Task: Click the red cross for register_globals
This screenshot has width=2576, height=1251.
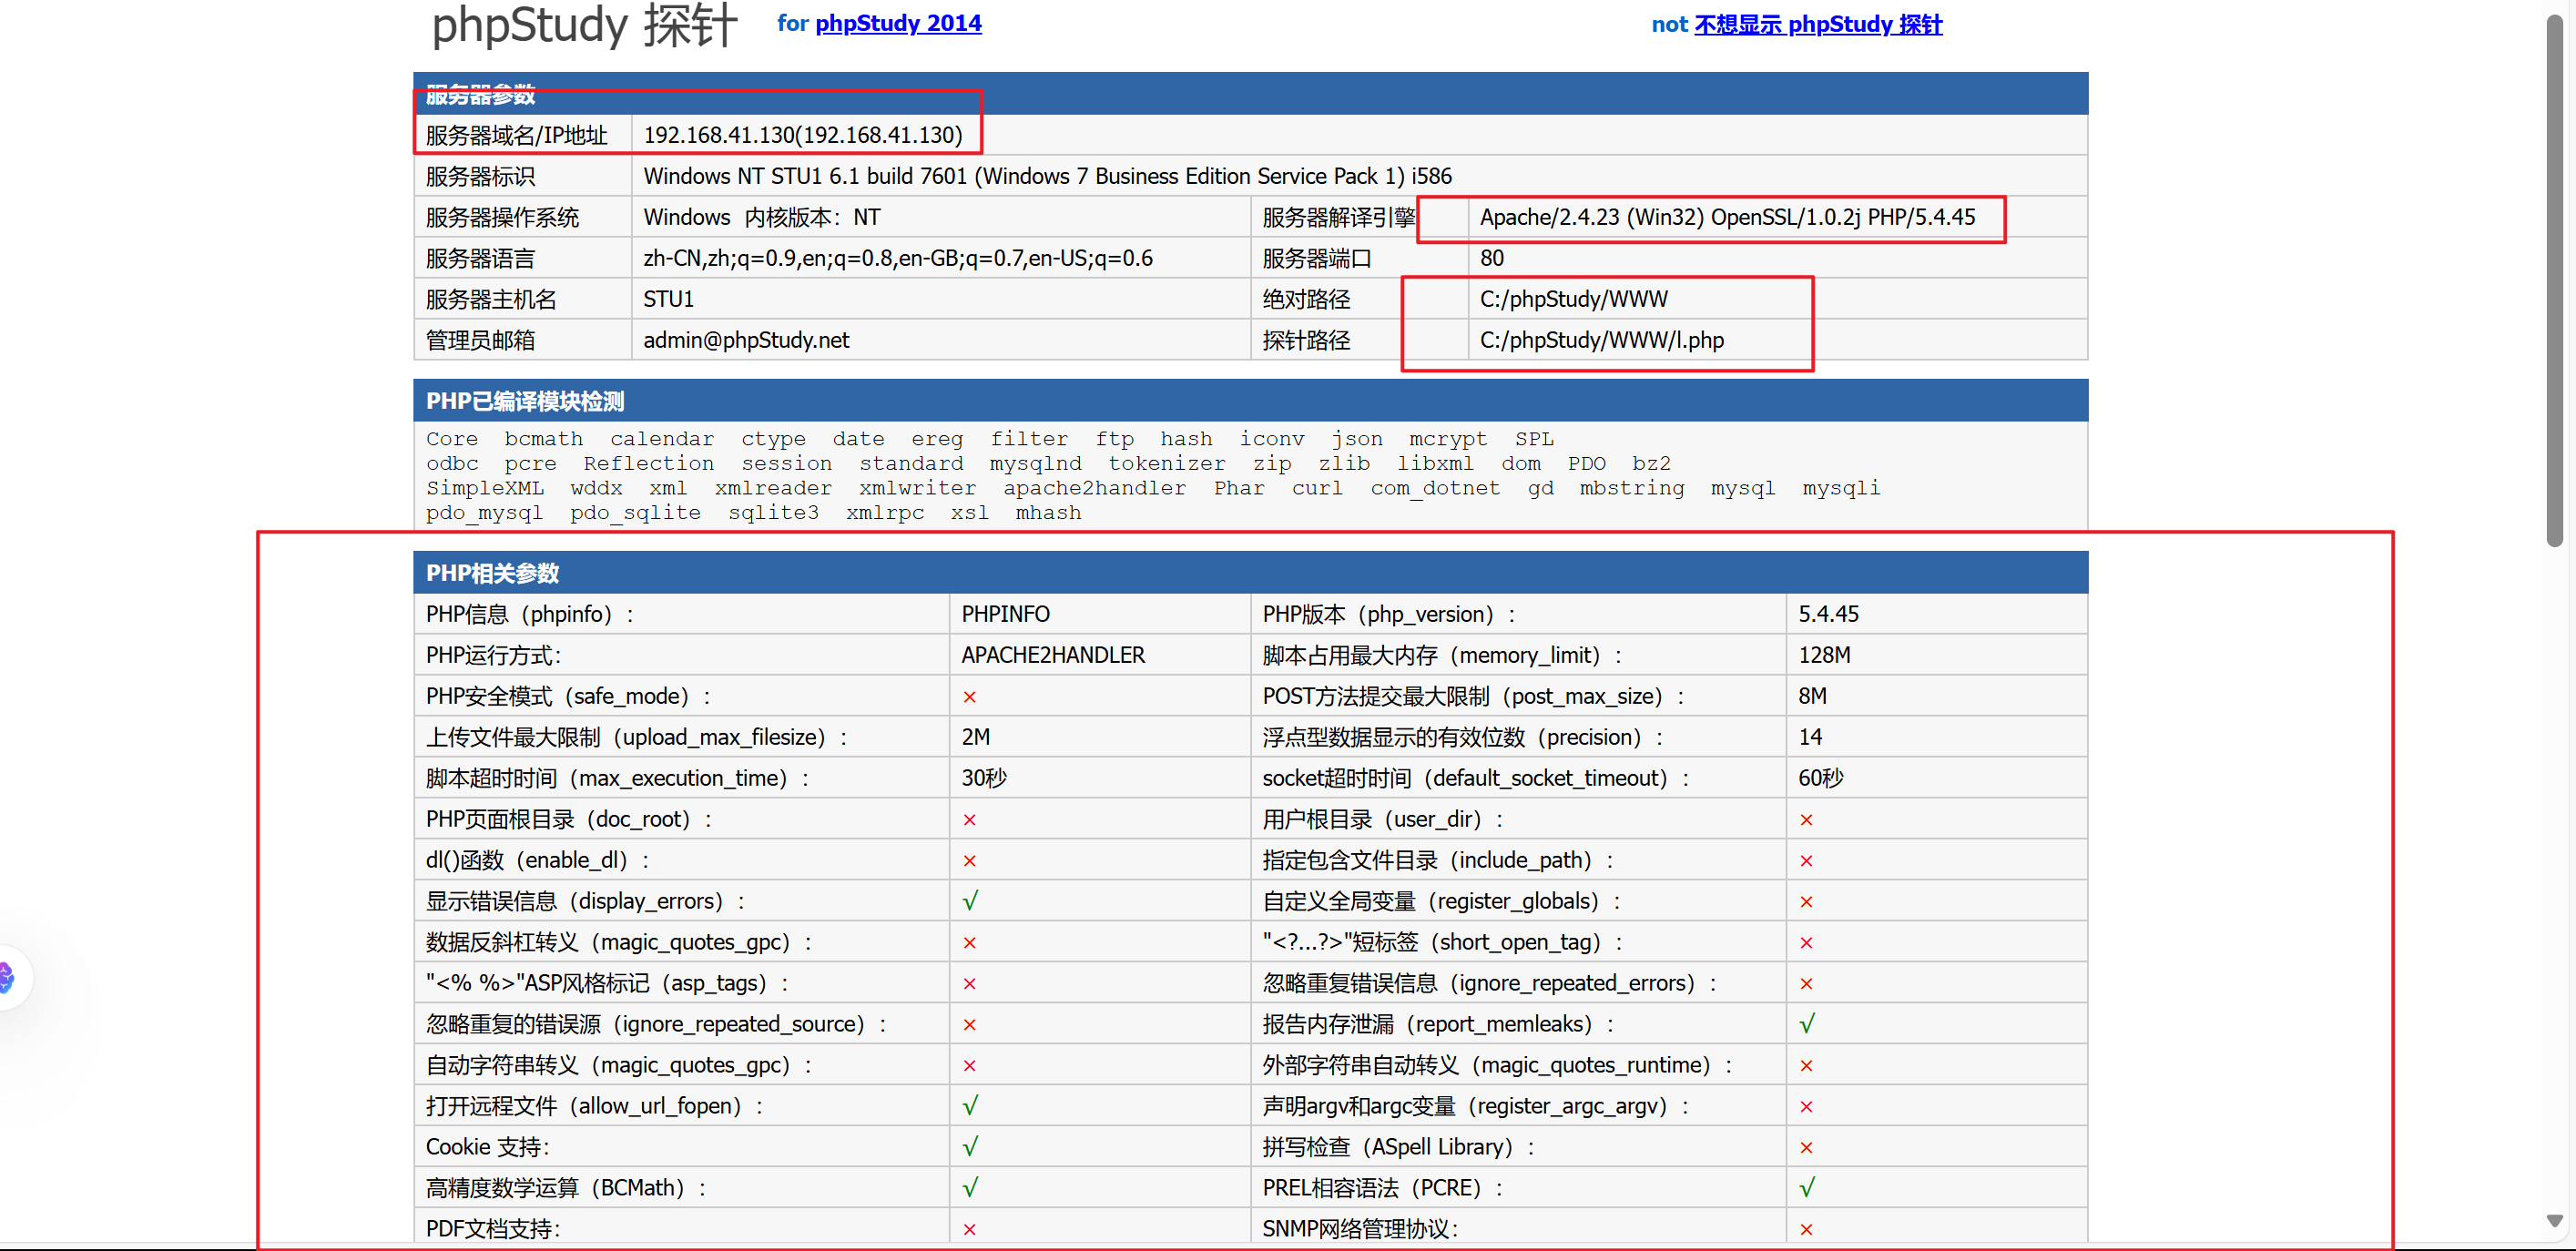Action: [x=1806, y=902]
